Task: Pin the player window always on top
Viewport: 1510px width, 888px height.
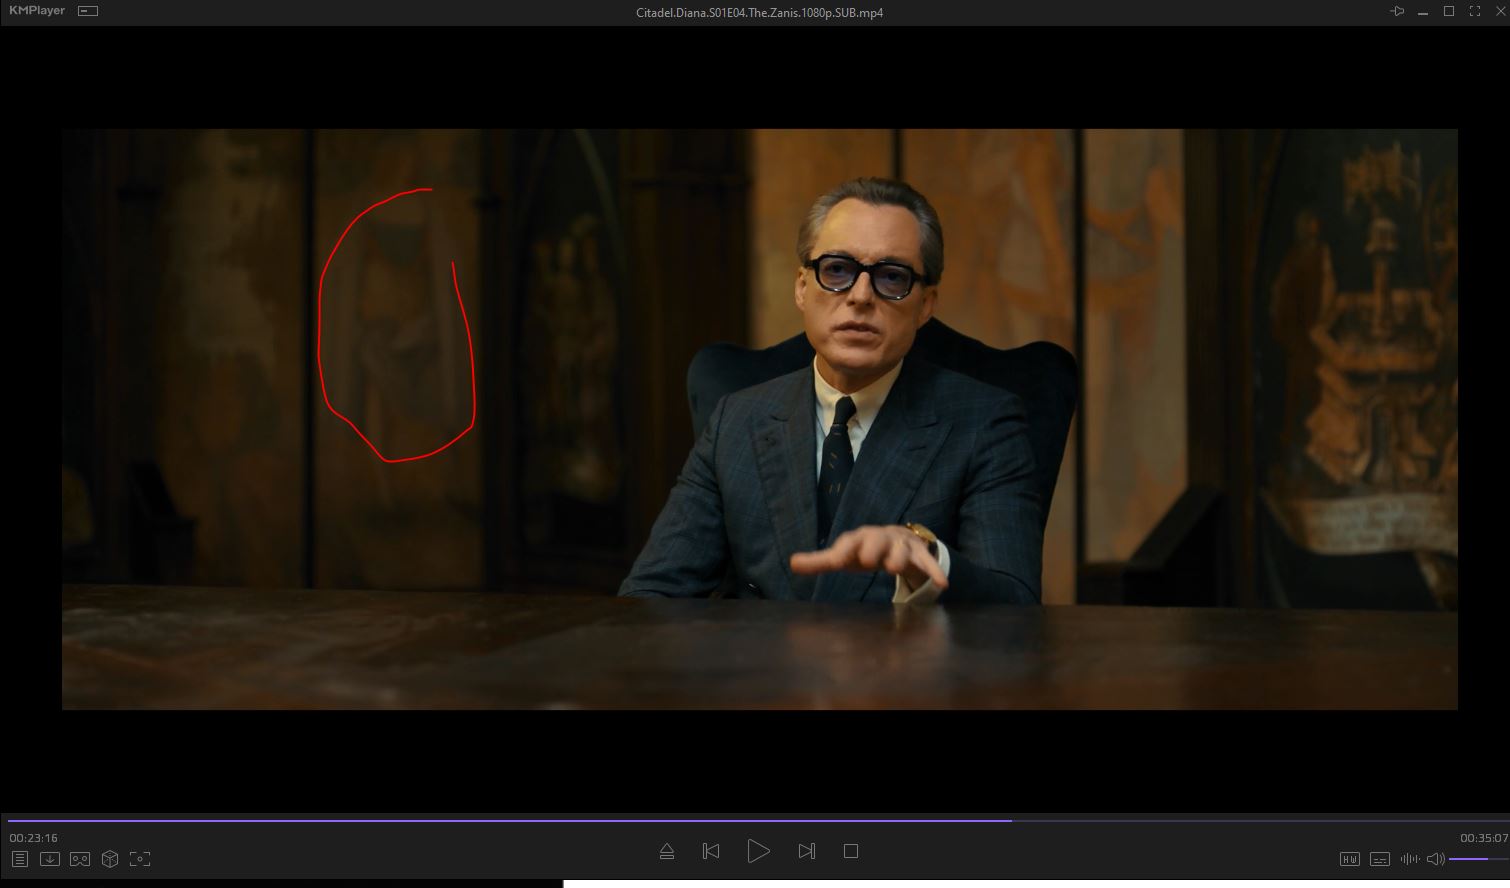Action: [x=1397, y=12]
